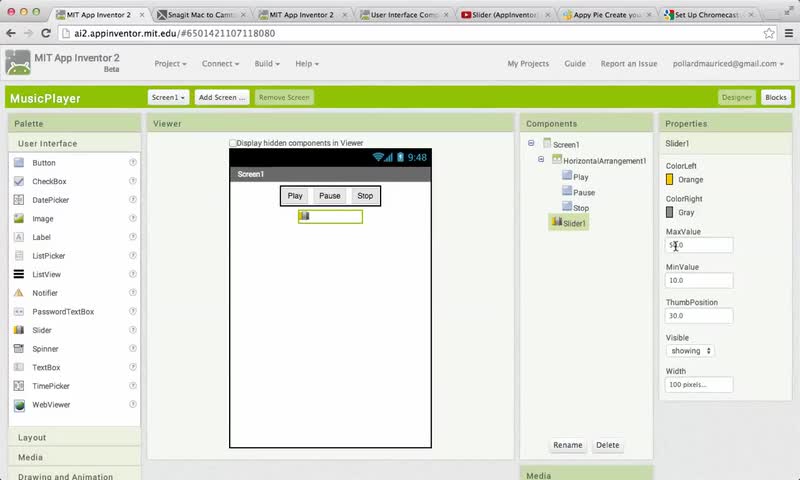Rename the selected component

pyautogui.click(x=567, y=445)
